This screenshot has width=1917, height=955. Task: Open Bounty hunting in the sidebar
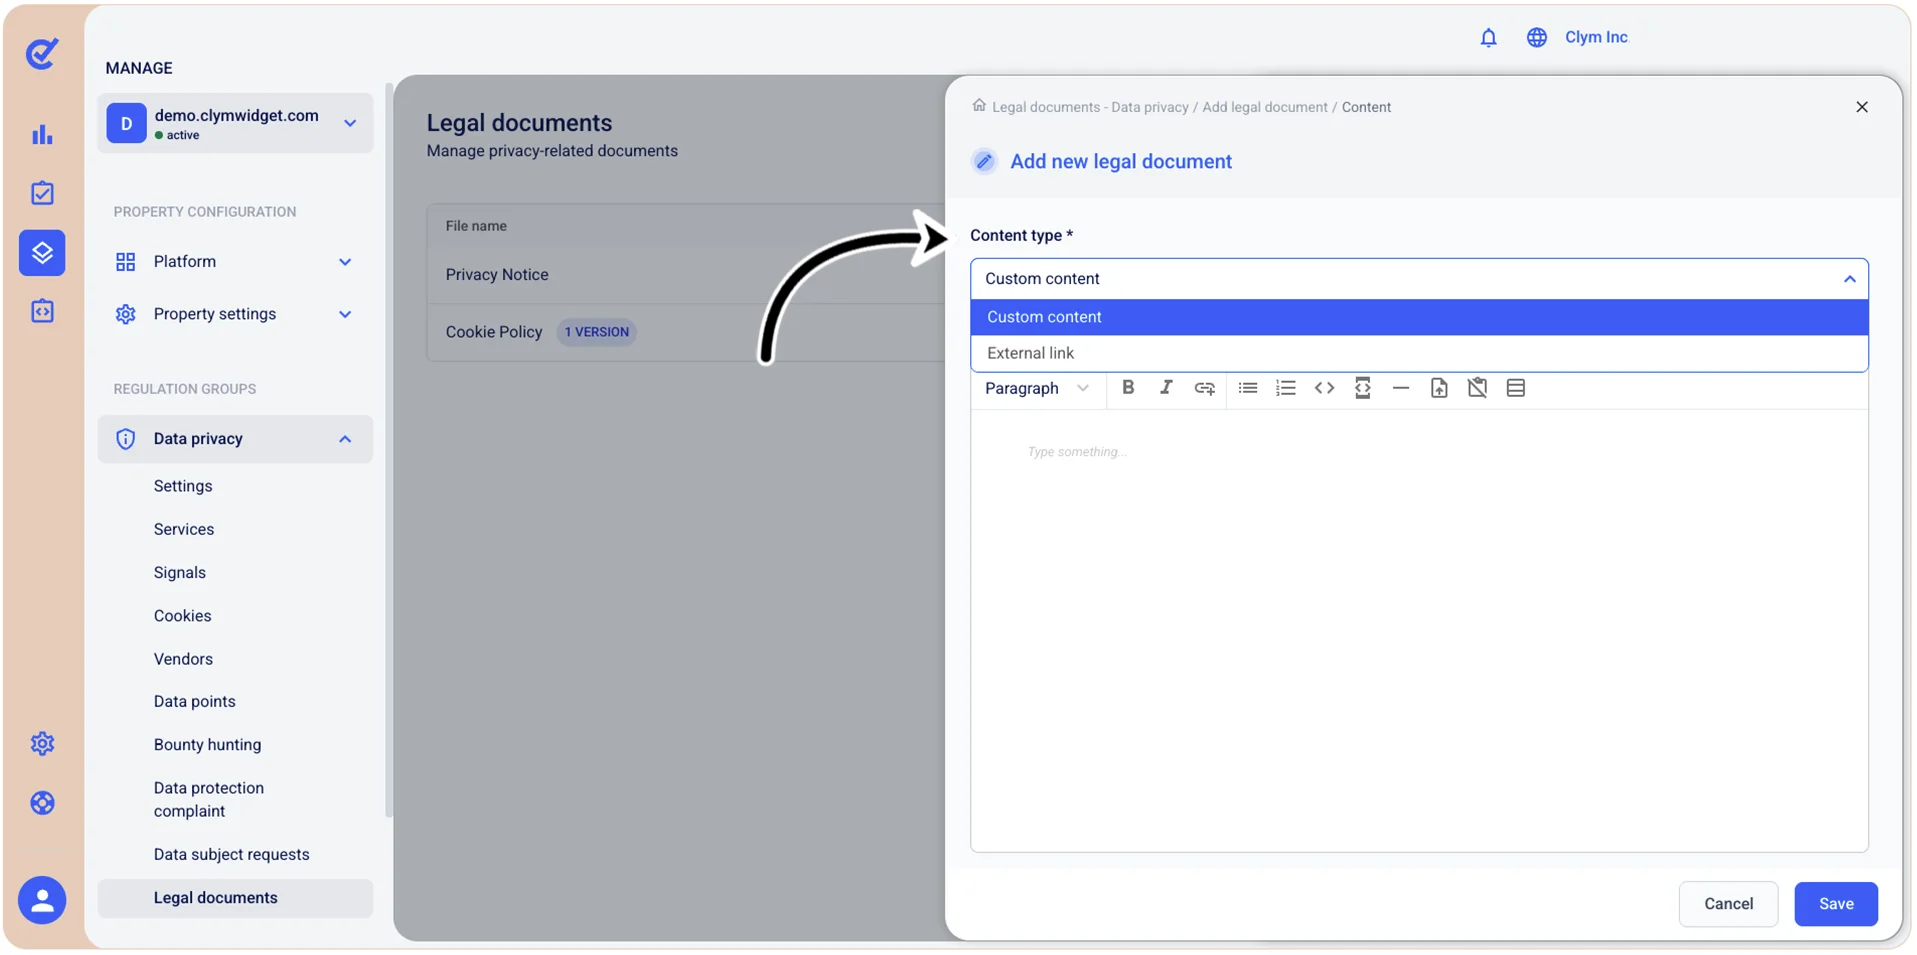(208, 745)
